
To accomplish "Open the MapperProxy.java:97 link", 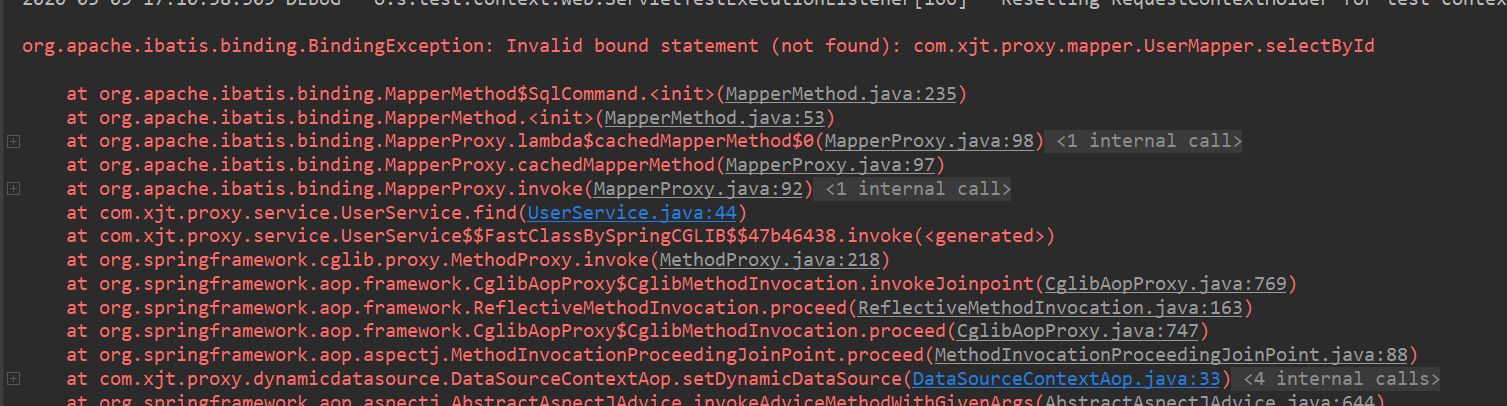I will (x=830, y=165).
